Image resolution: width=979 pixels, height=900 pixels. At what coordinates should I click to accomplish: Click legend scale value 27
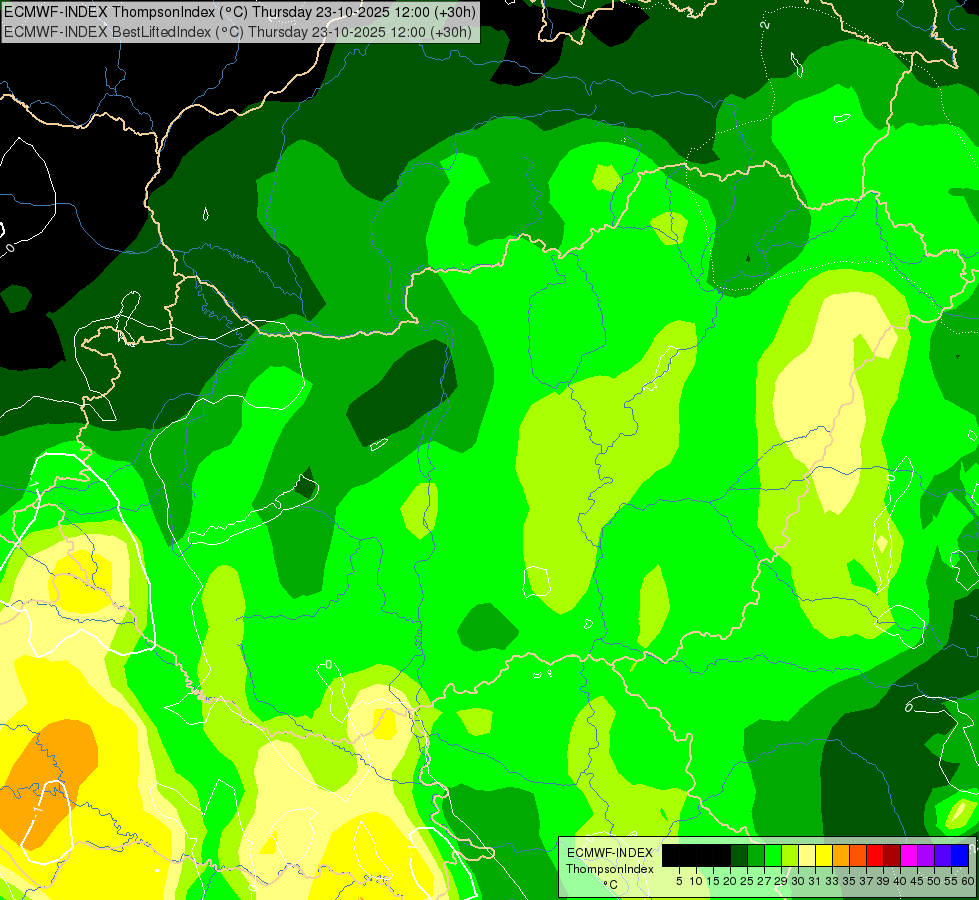click(764, 881)
